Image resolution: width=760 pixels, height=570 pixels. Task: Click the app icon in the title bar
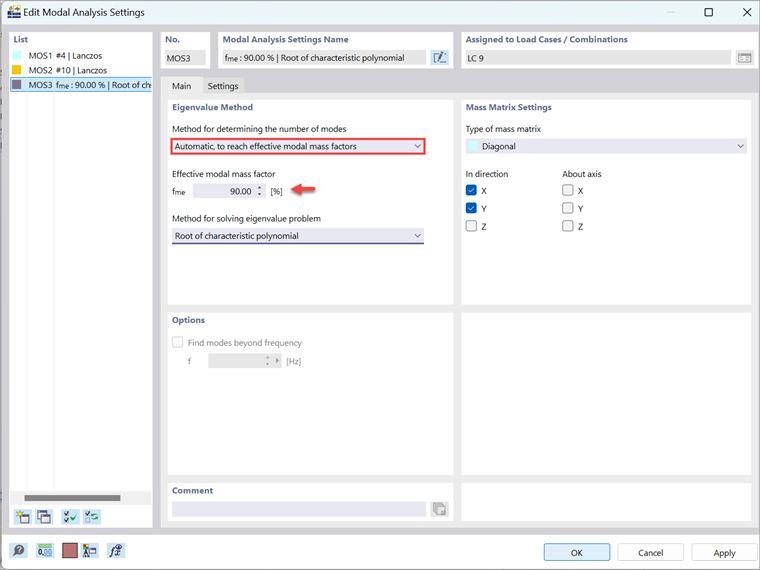(x=14, y=12)
